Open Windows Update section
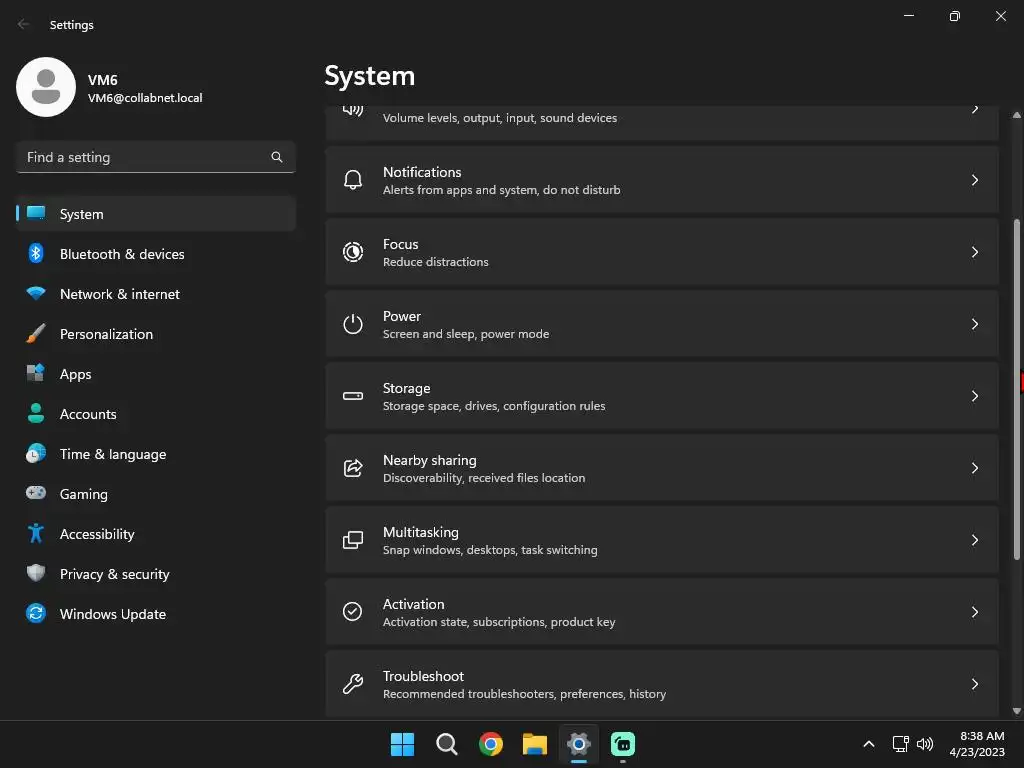 tap(156, 613)
